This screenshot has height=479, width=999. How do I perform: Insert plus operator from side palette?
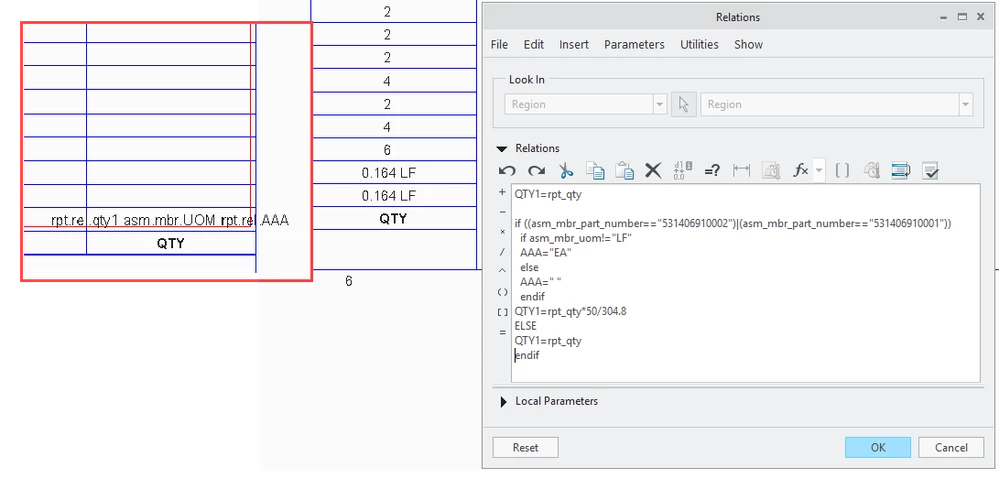(x=502, y=192)
